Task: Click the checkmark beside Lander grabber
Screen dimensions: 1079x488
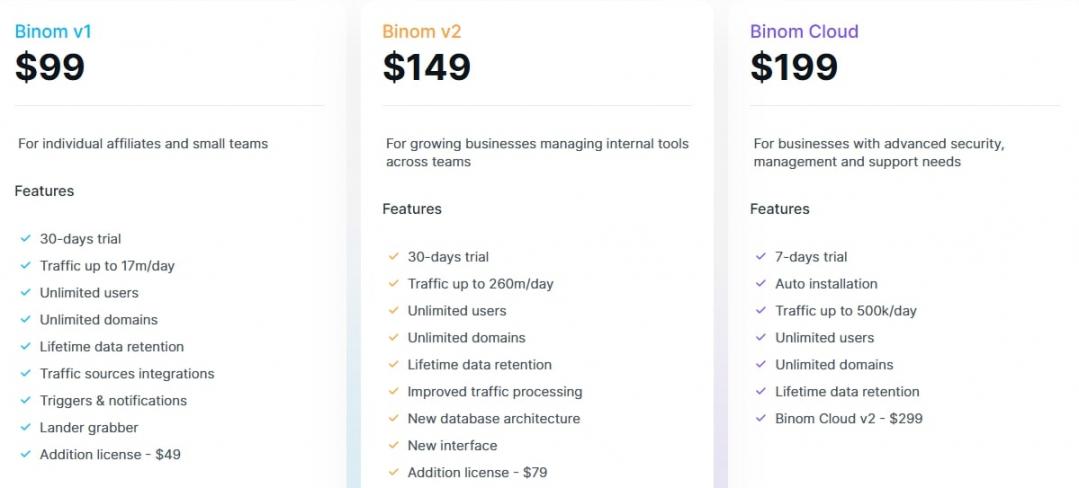Action: (25, 428)
